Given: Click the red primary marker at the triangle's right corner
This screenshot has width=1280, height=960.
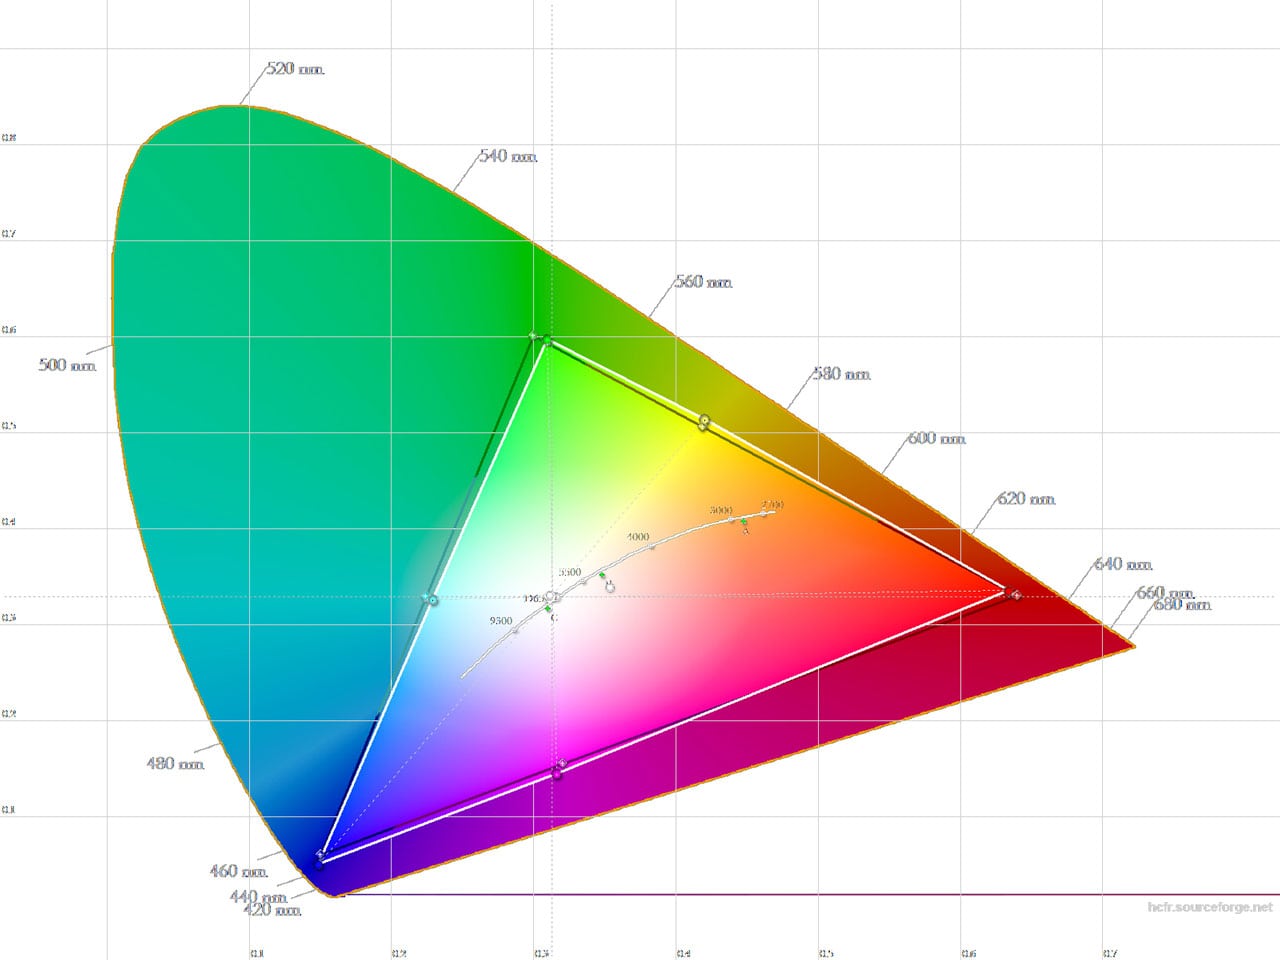Looking at the screenshot, I should [x=1015, y=595].
